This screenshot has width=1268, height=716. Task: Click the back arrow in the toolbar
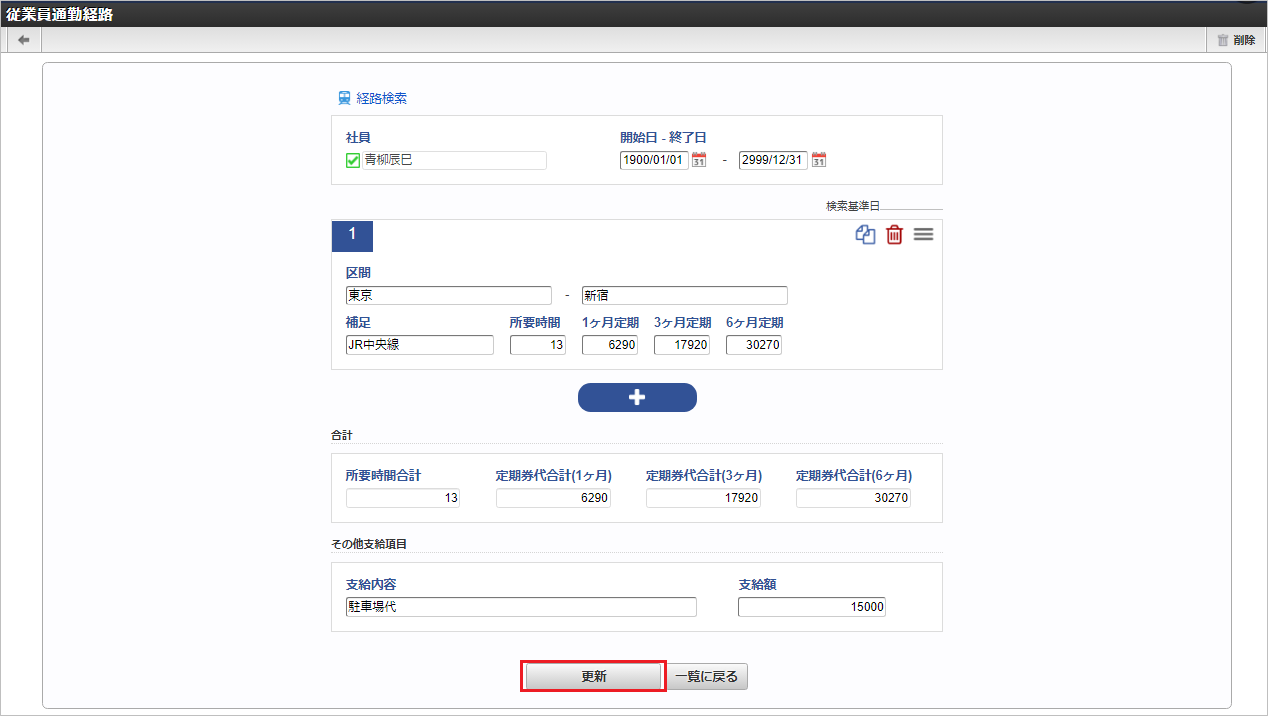click(23, 40)
